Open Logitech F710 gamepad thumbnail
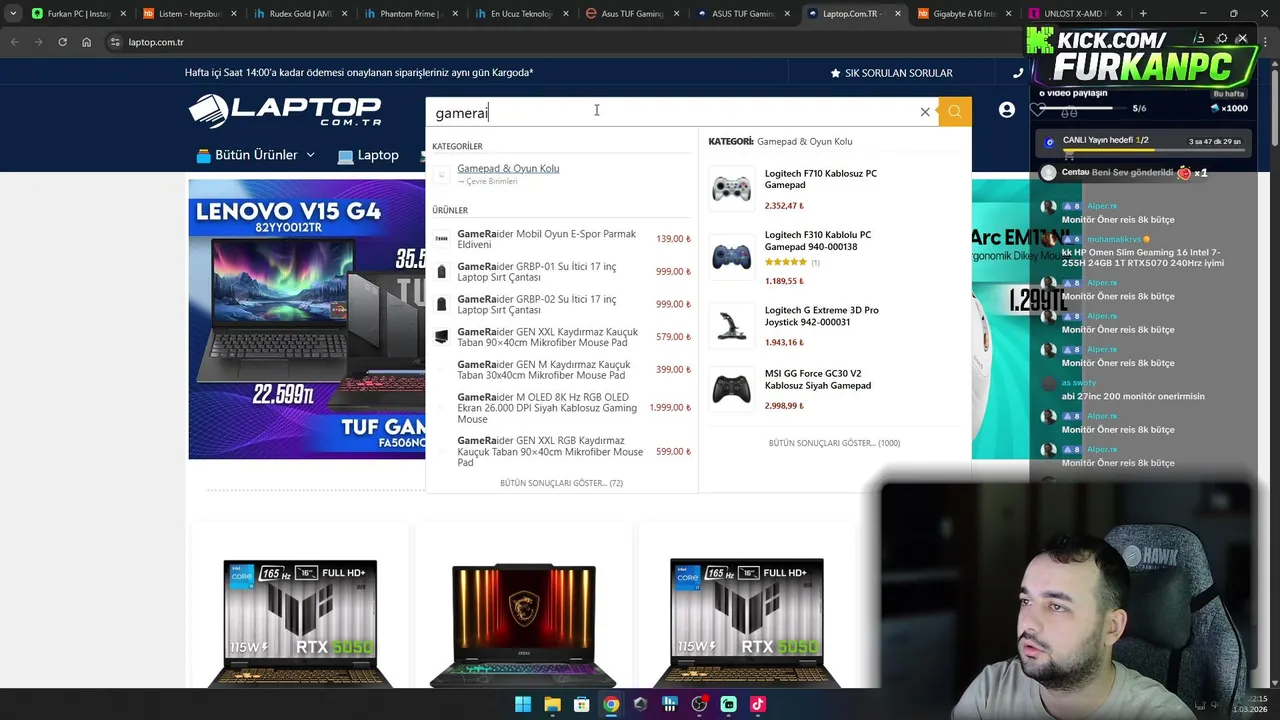This screenshot has width=1280, height=720. 731,188
